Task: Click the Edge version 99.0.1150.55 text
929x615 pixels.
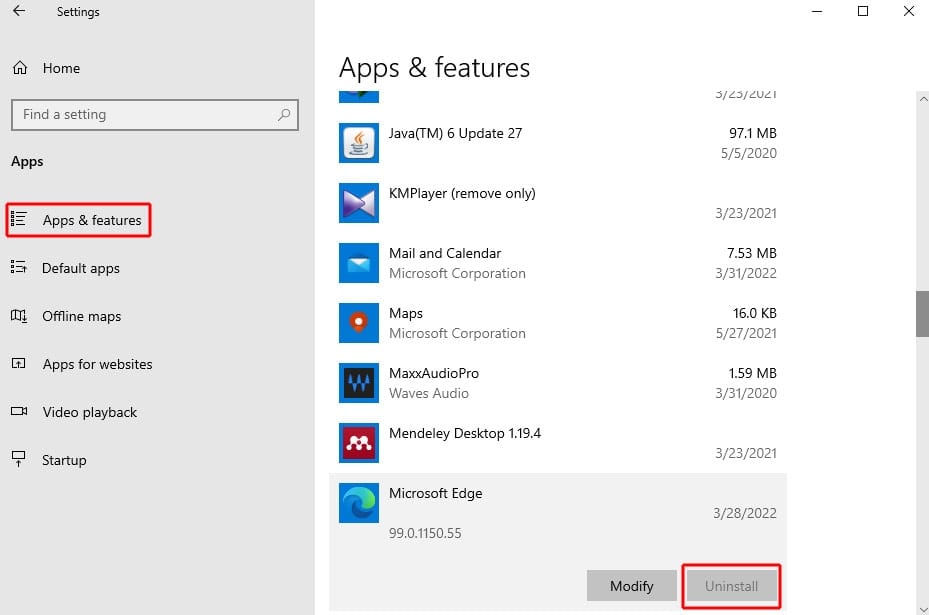Action: pos(425,533)
